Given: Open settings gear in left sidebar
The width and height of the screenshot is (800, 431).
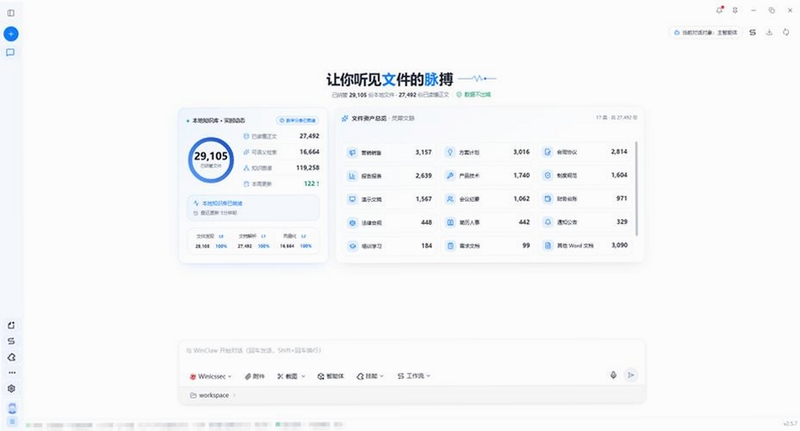Looking at the screenshot, I should pos(11,388).
